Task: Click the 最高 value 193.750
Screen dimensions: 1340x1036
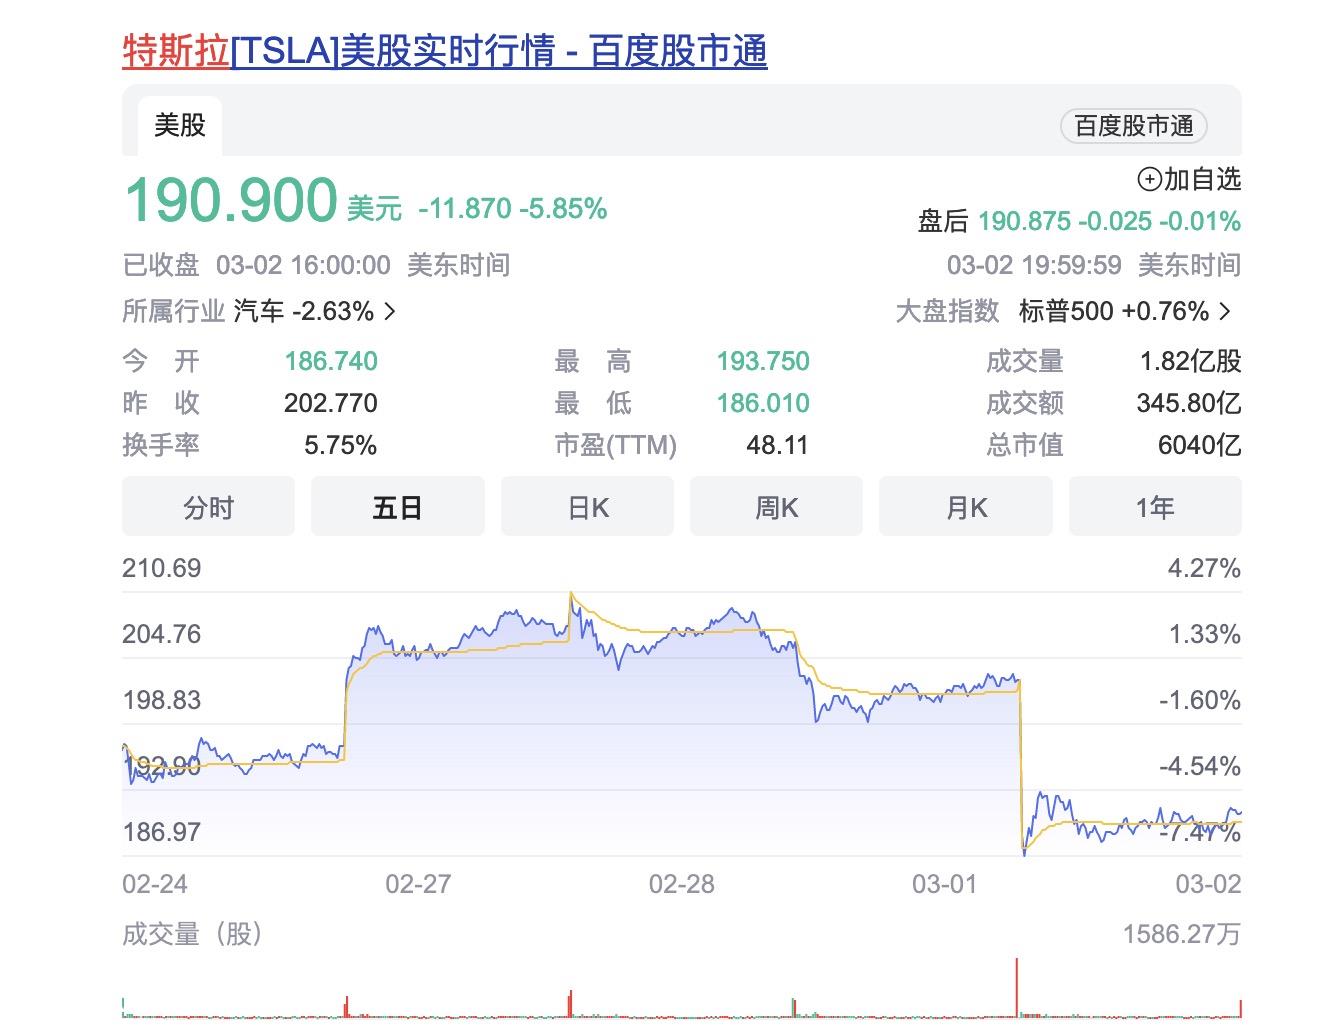Action: tap(763, 361)
